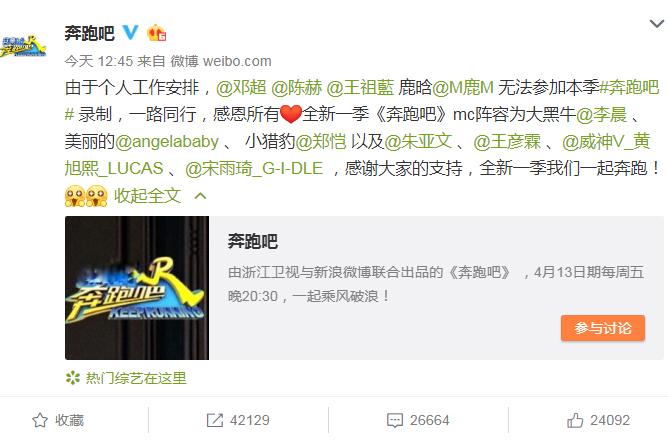The image size is (668, 442).
Task: Click the 奔跑吧 profile avatar logo
Action: point(23,46)
